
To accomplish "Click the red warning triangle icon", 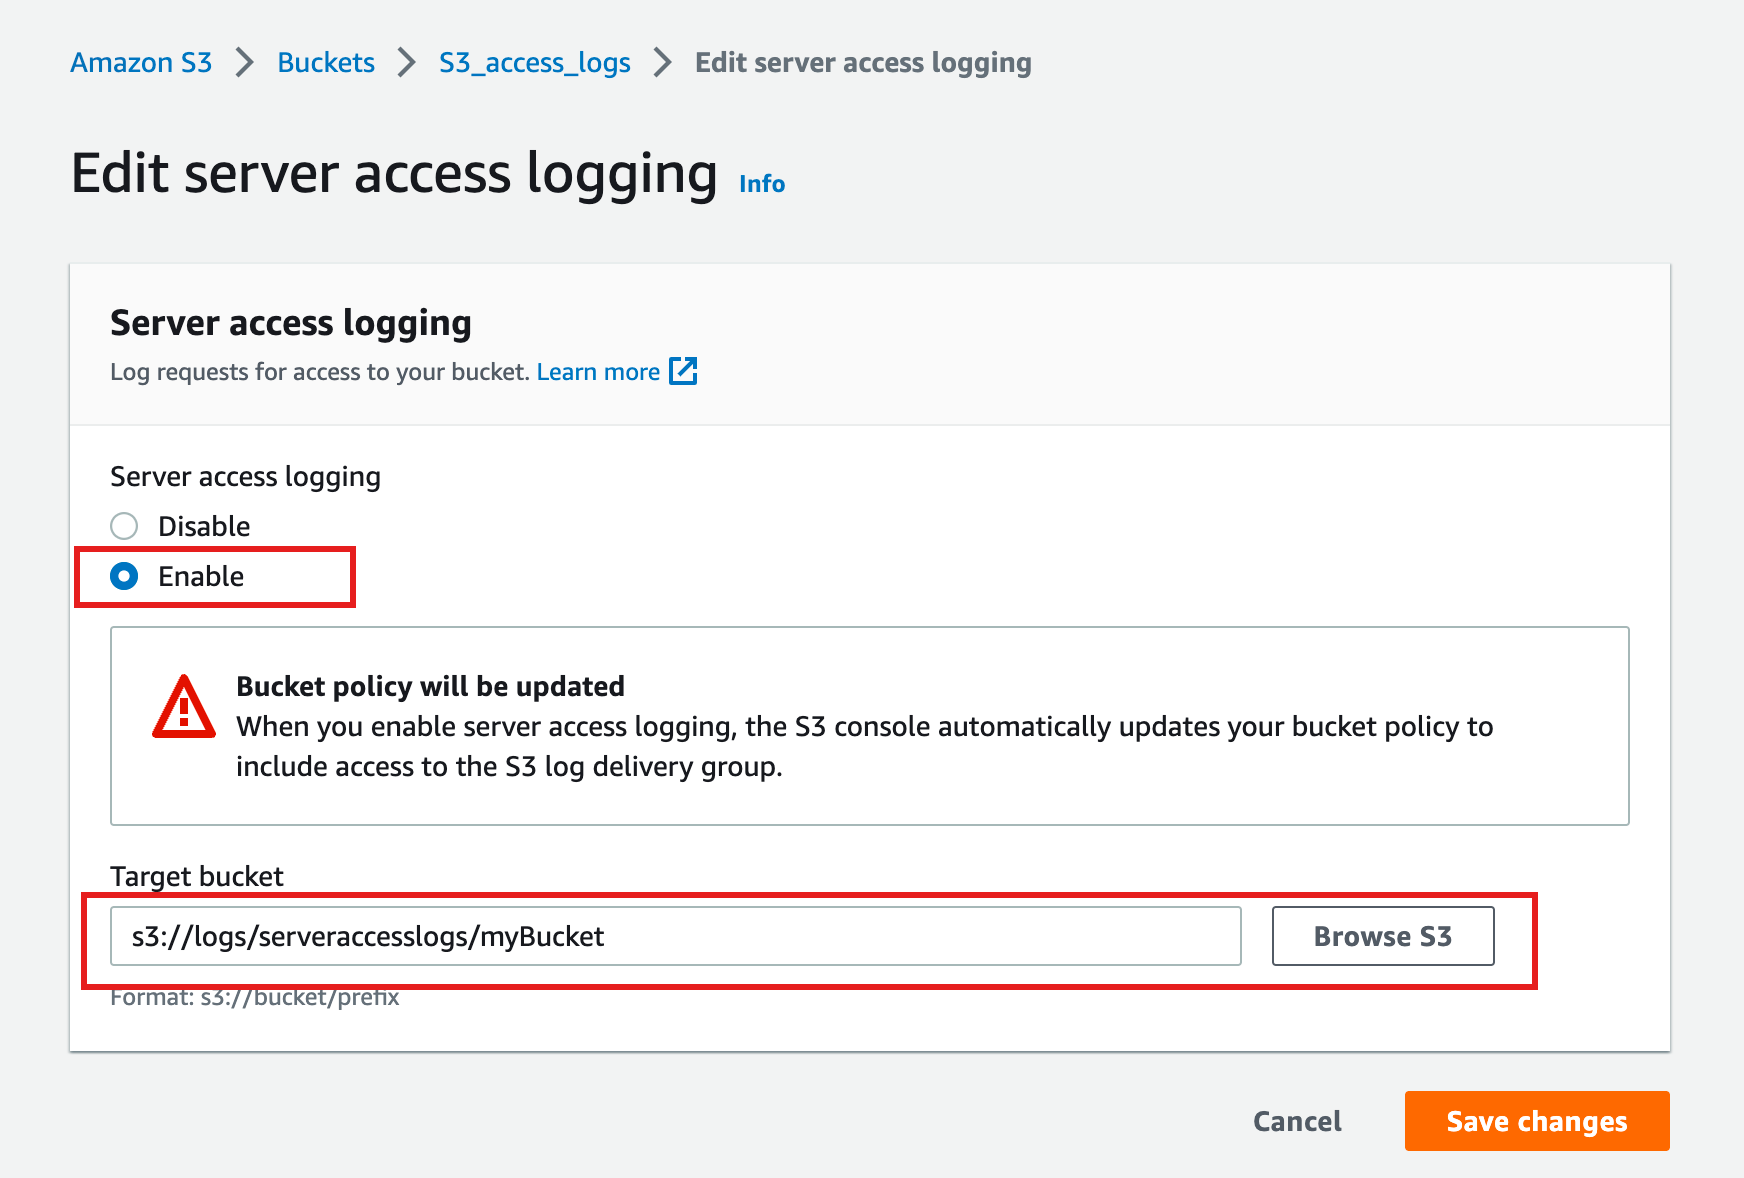I will 183,708.
